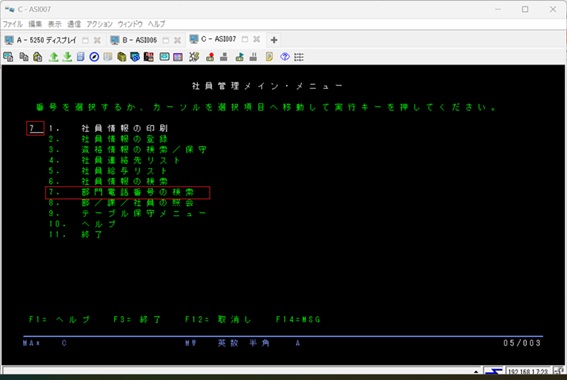Open help with the blue question-mark icon
The height and width of the screenshot is (380, 567).
[x=285, y=57]
